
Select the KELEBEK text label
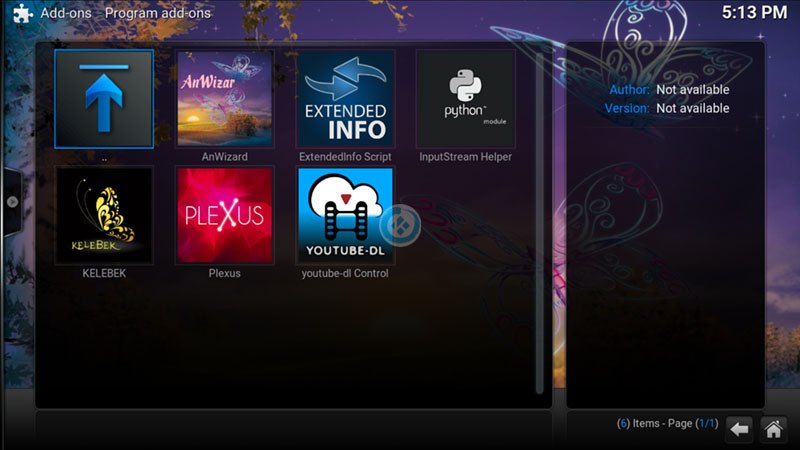tap(104, 273)
